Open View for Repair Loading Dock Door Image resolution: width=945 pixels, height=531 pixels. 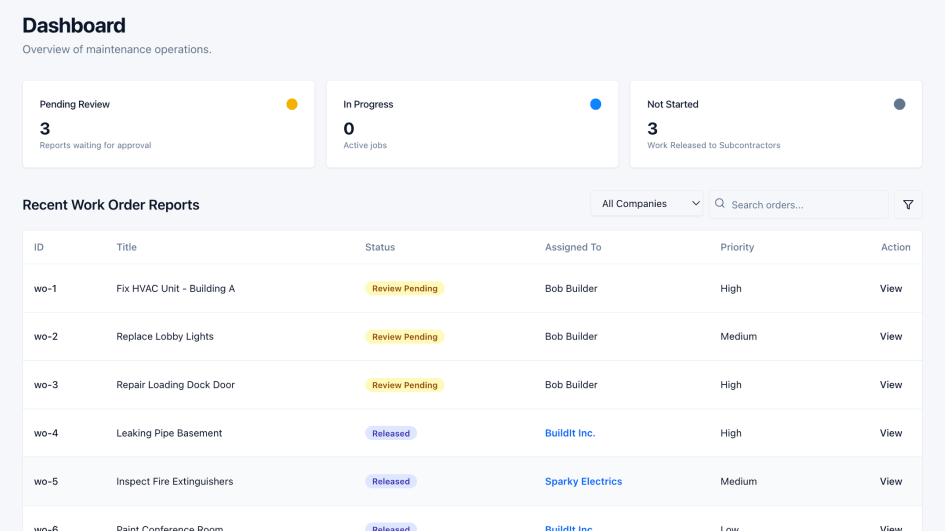[891, 385]
